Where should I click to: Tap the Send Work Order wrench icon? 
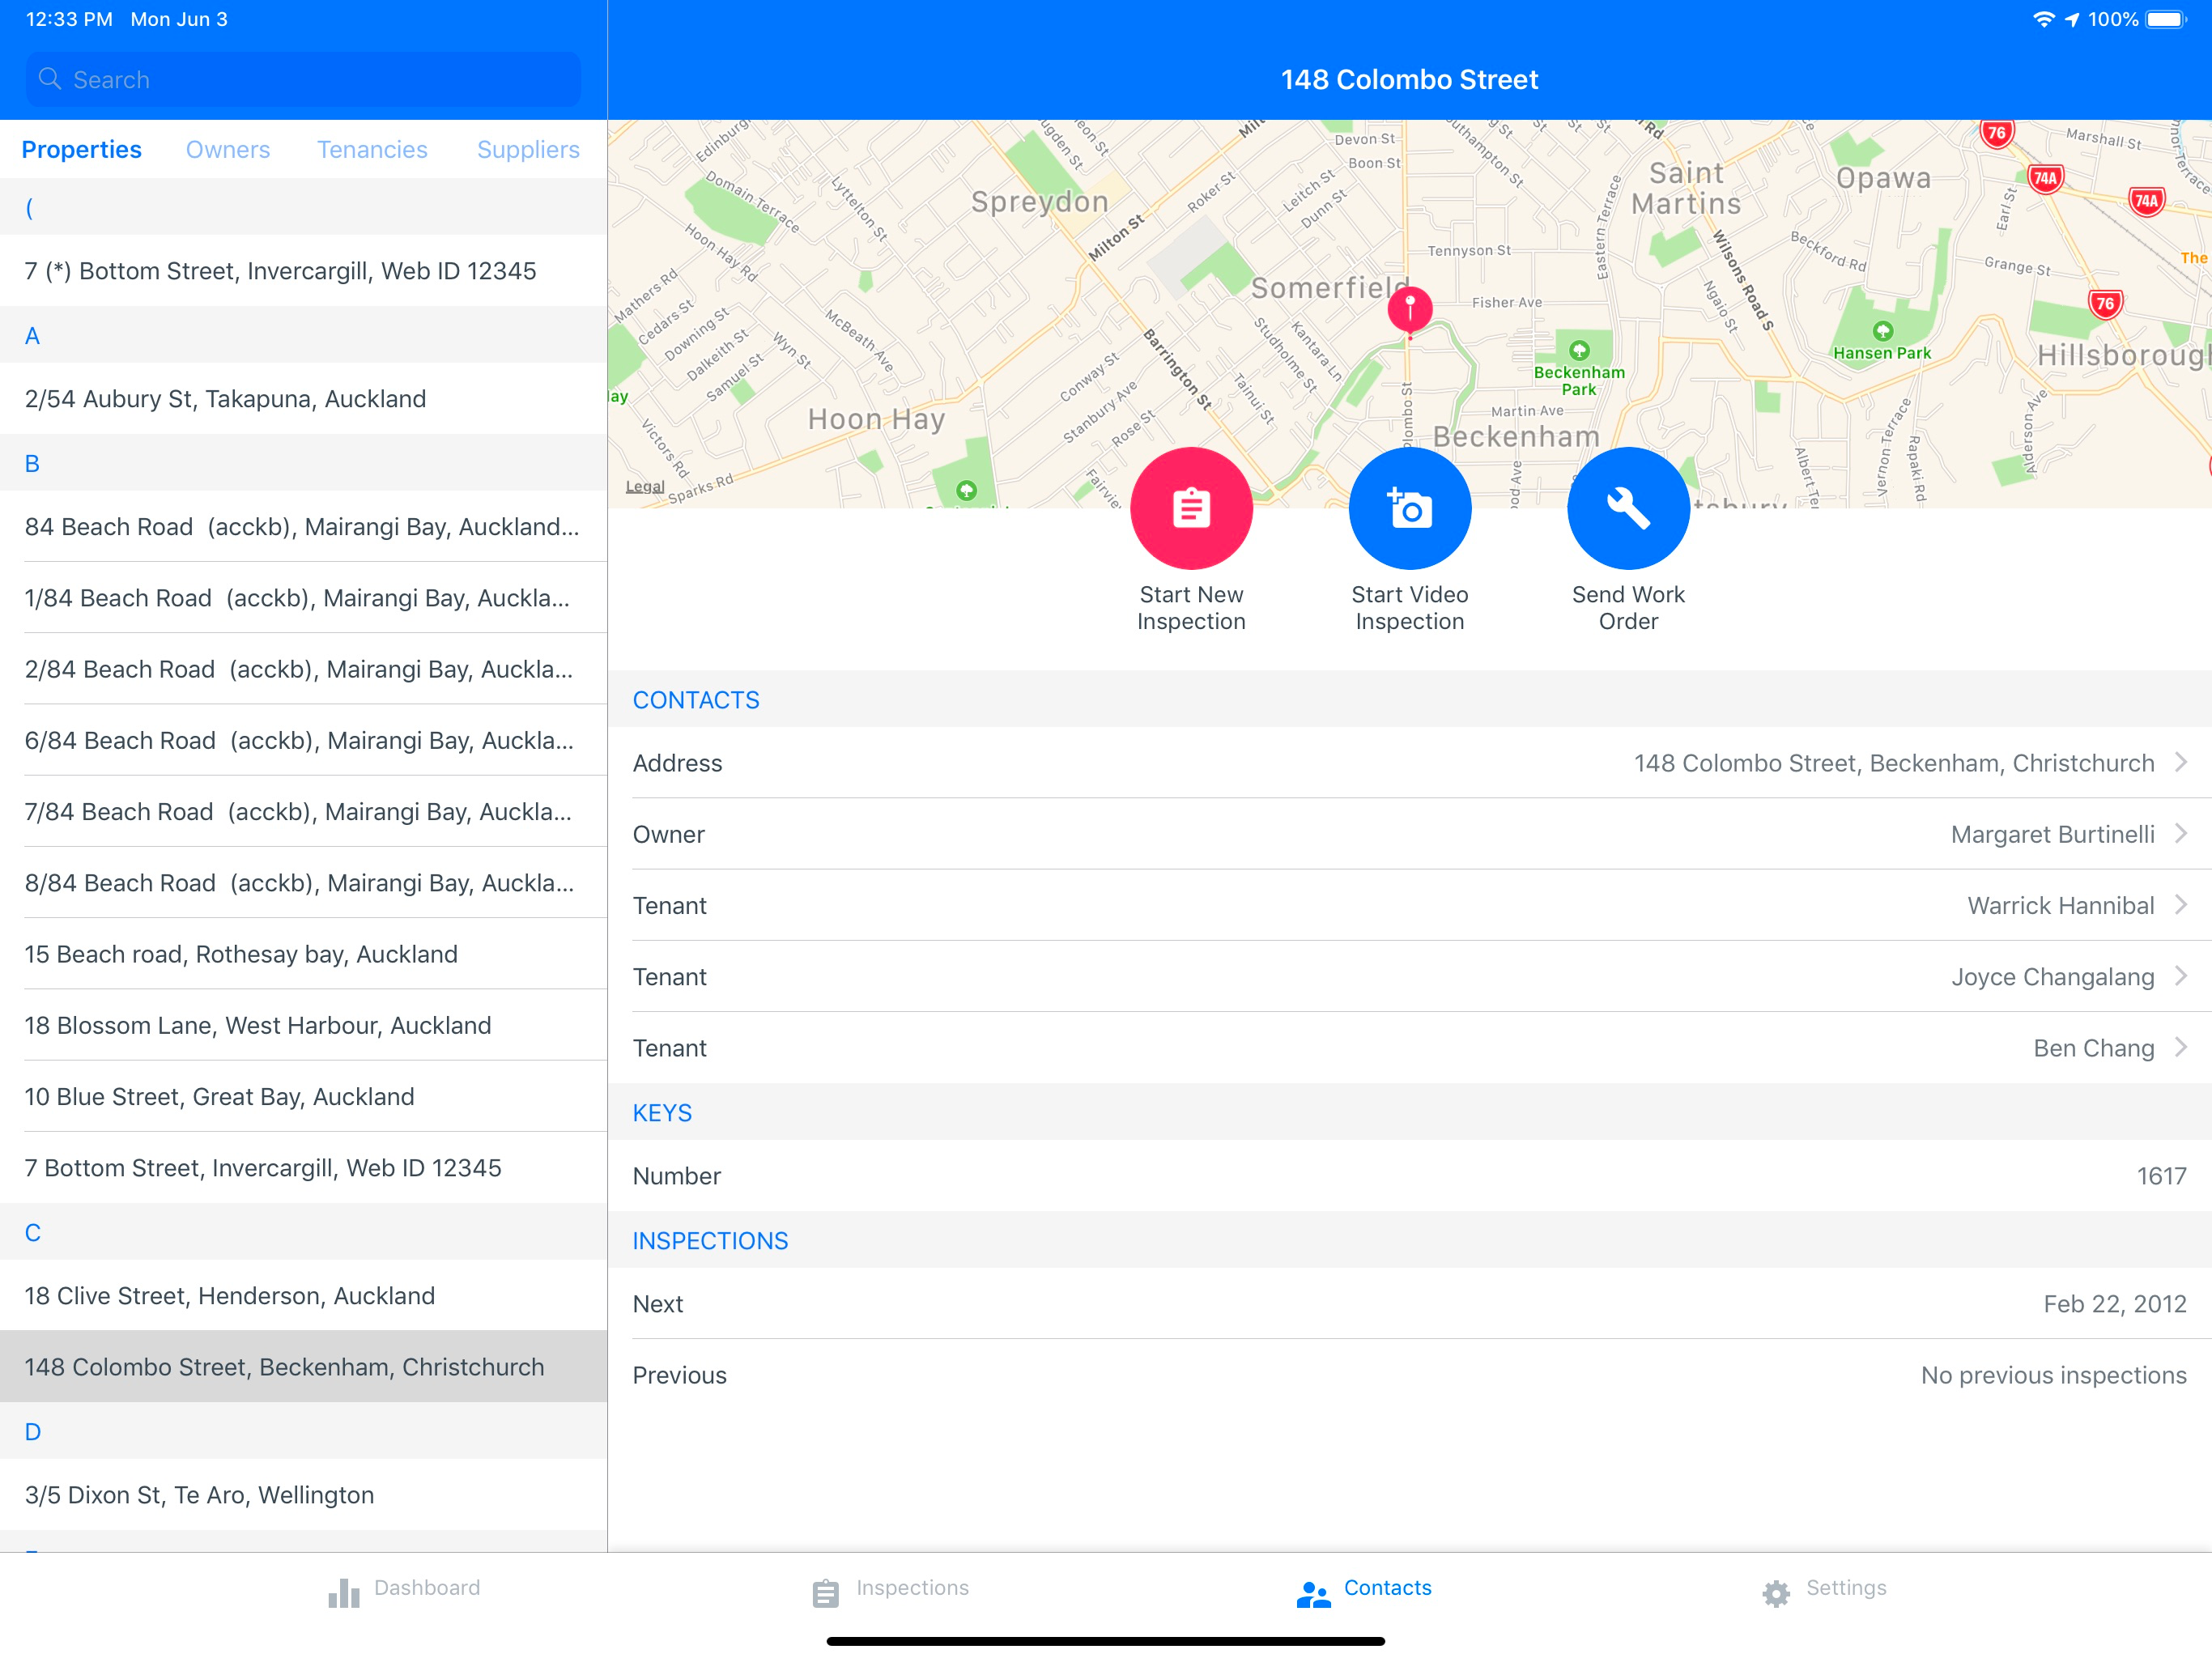pos(1628,508)
